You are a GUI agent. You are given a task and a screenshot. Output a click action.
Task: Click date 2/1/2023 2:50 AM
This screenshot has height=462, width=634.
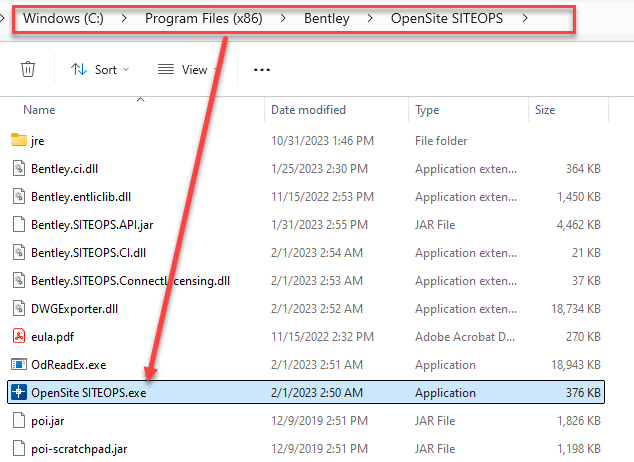tap(317, 392)
